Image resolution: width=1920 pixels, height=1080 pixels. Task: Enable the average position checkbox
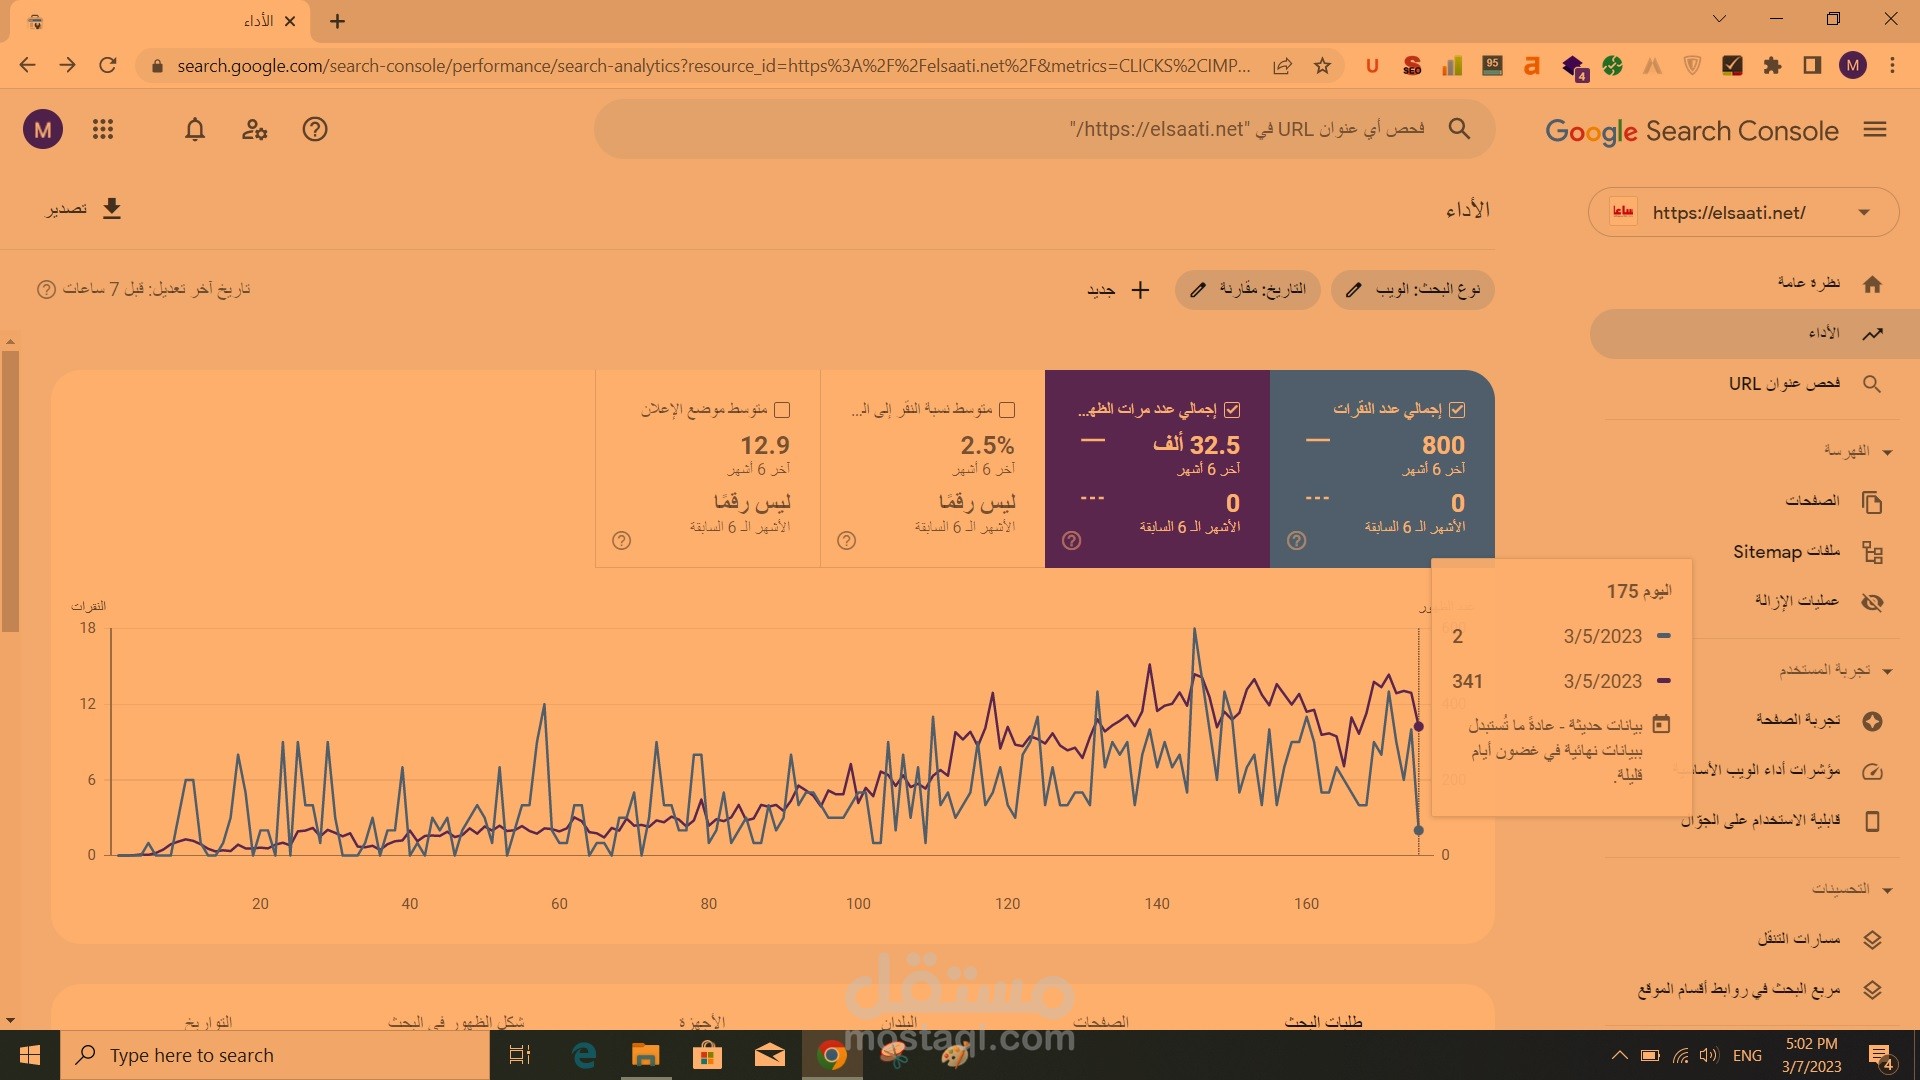tap(782, 409)
